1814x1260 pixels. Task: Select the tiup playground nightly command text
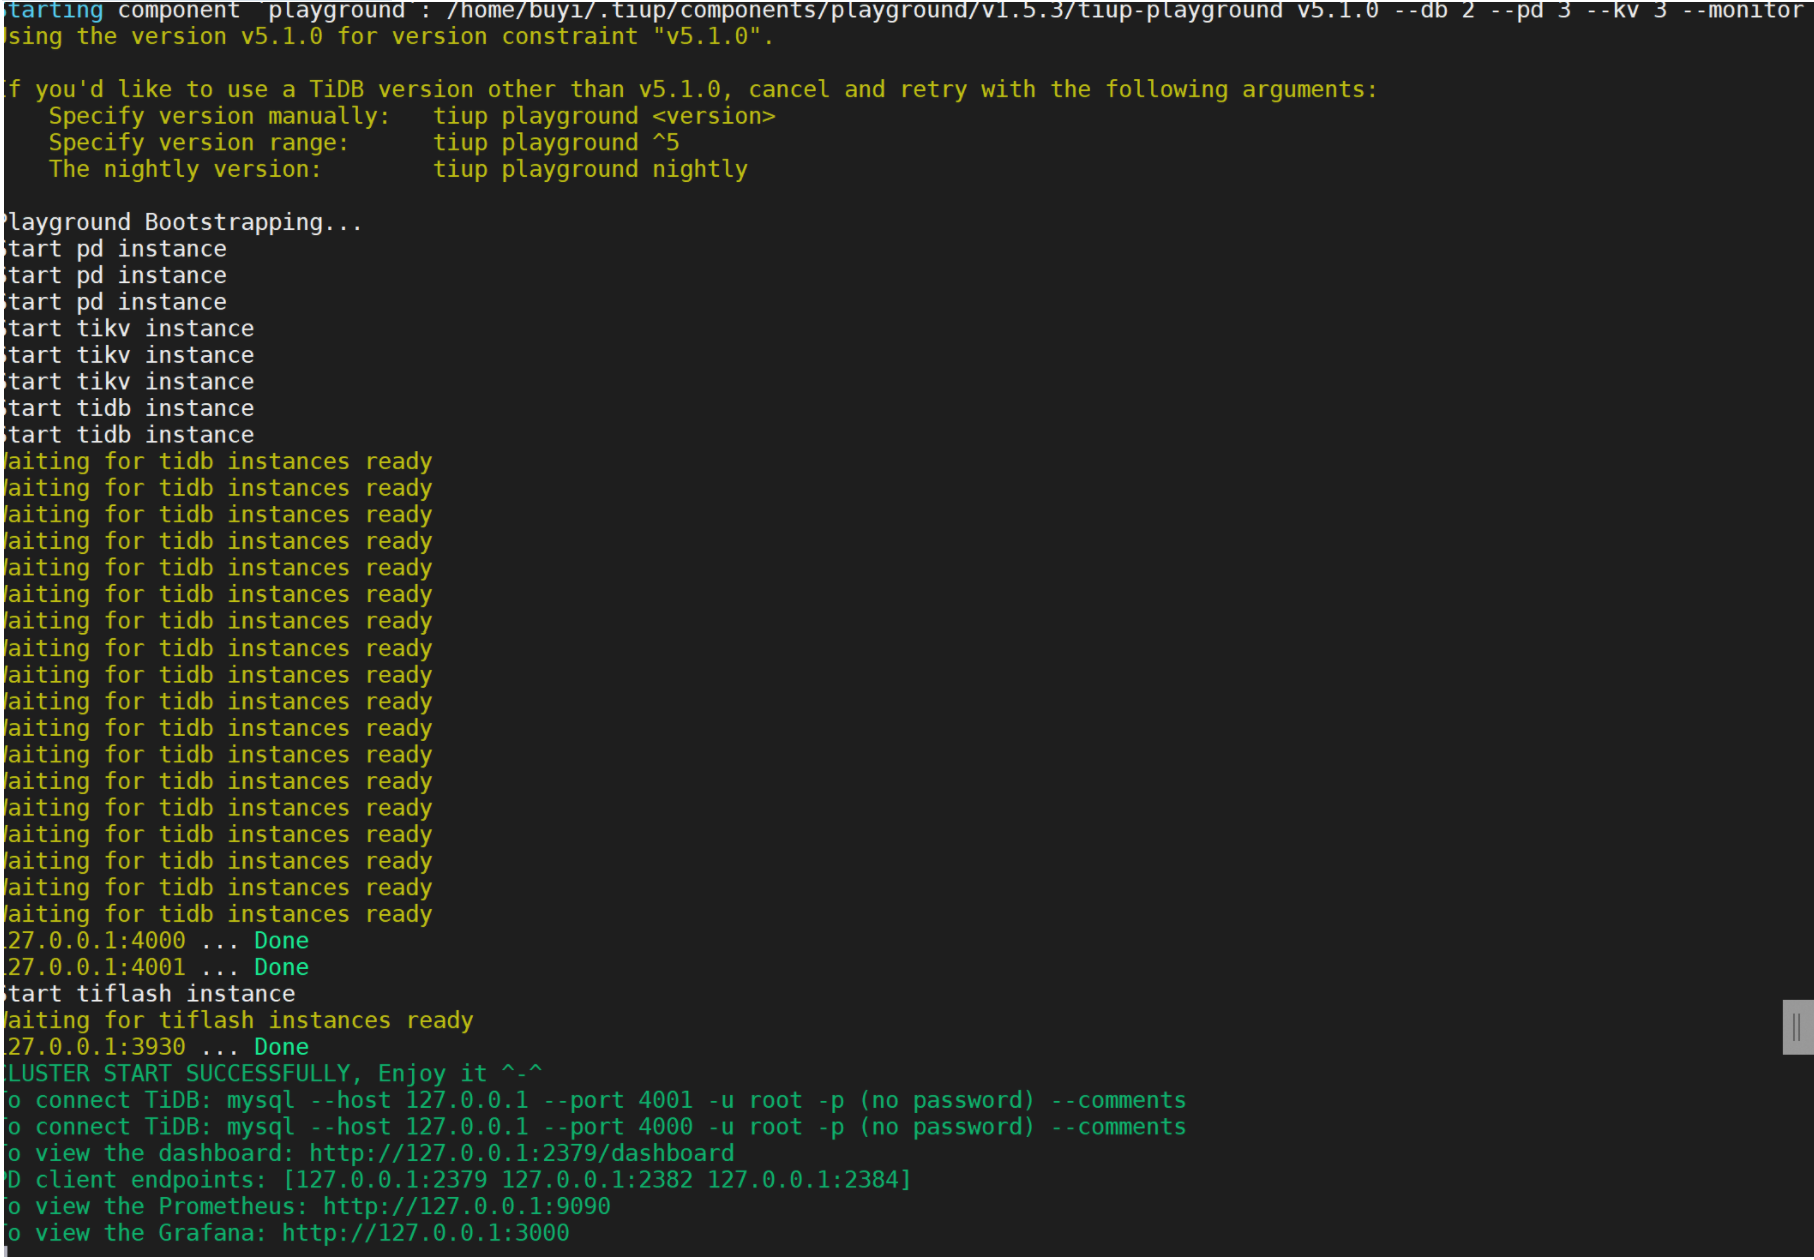click(x=590, y=168)
